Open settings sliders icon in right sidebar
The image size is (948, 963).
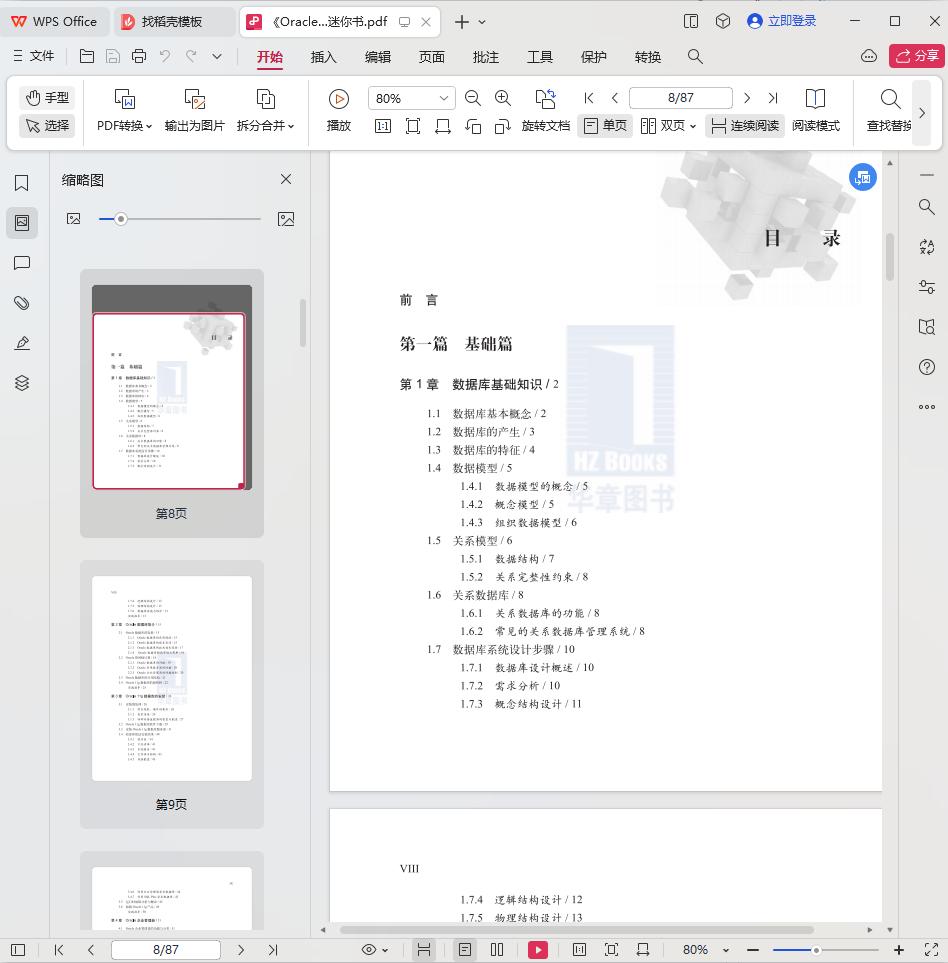point(927,287)
